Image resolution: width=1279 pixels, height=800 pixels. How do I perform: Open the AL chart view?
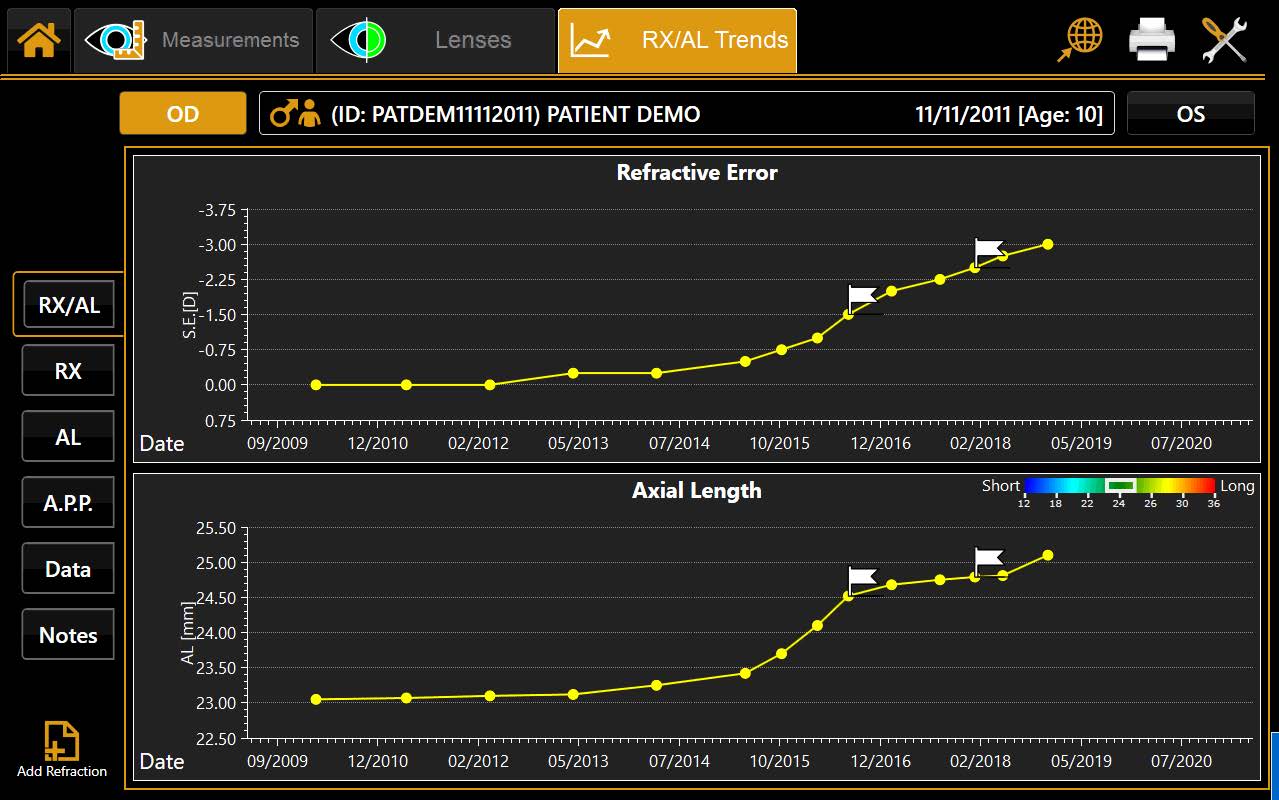[67, 436]
